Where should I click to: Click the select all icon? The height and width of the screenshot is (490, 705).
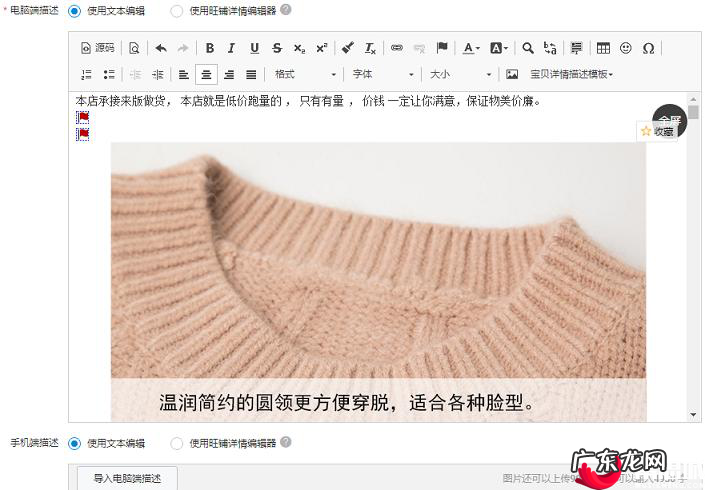576,48
